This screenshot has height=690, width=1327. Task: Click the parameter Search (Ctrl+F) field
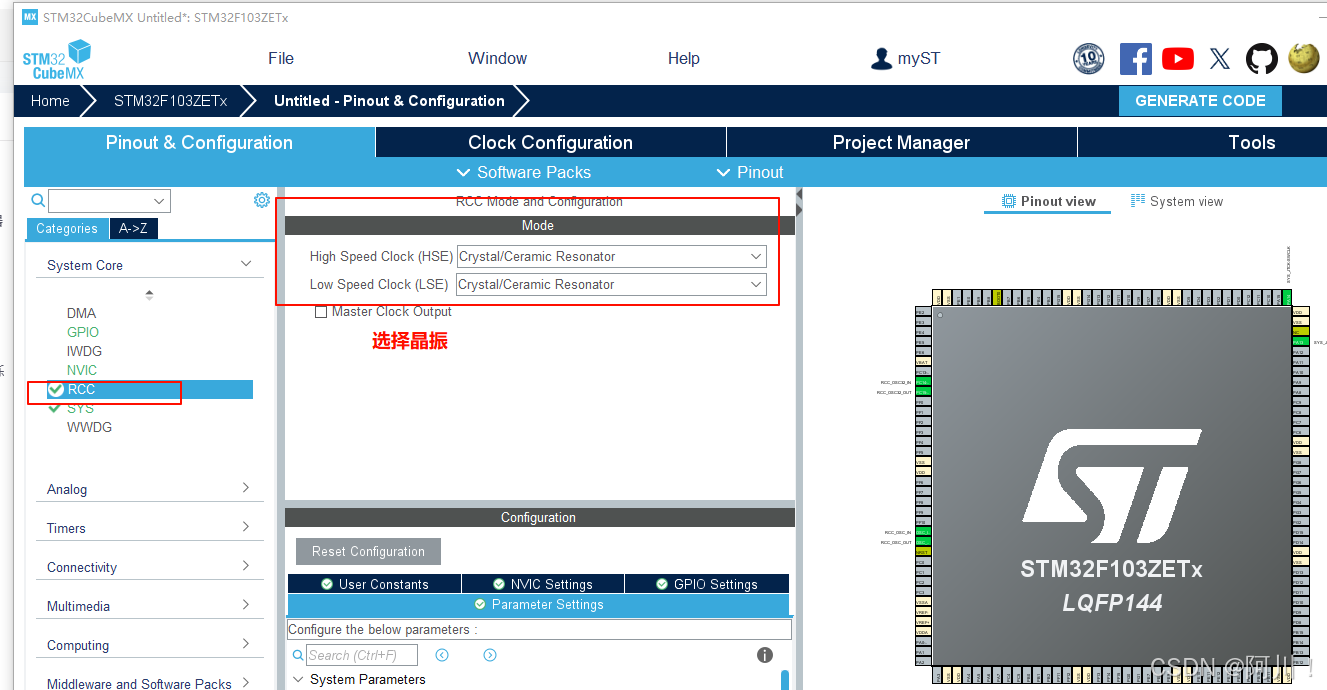click(362, 655)
